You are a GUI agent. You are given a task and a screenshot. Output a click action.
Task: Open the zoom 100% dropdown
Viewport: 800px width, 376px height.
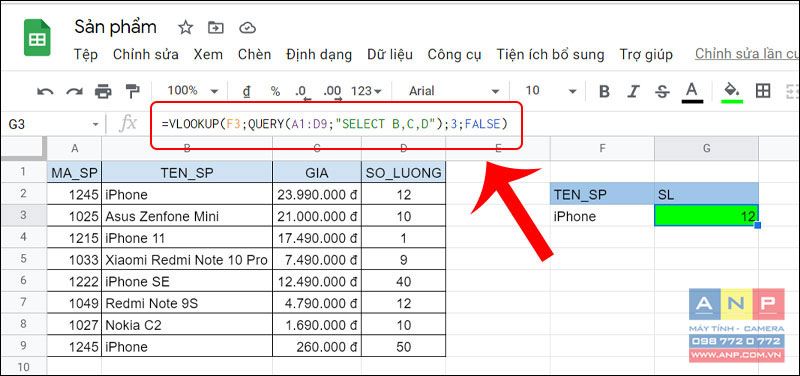193,91
